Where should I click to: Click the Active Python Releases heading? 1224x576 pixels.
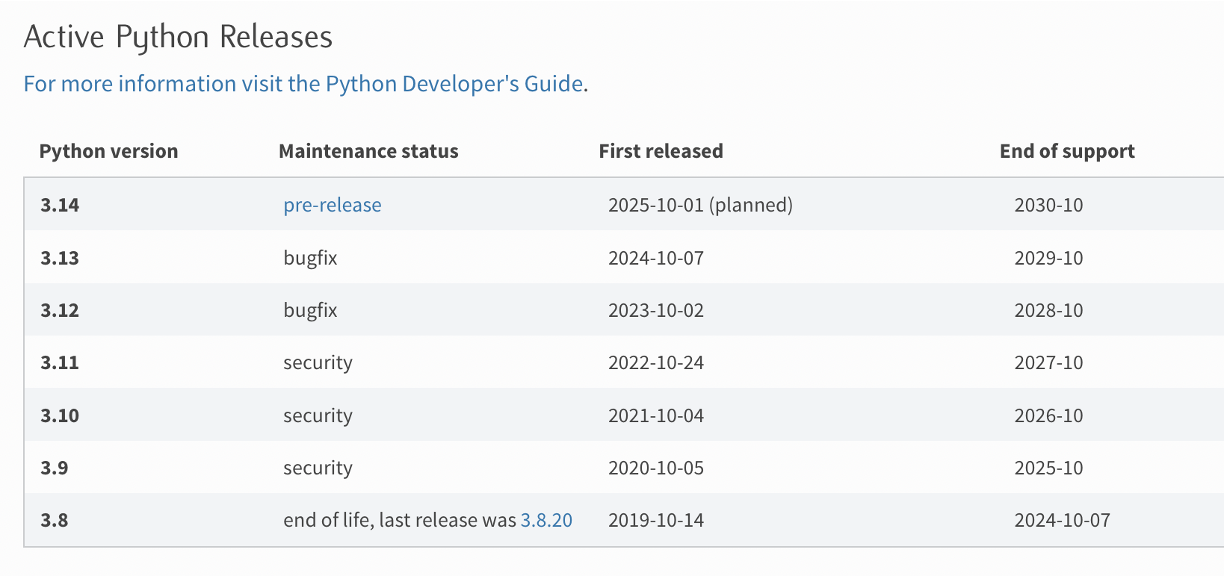click(x=178, y=37)
